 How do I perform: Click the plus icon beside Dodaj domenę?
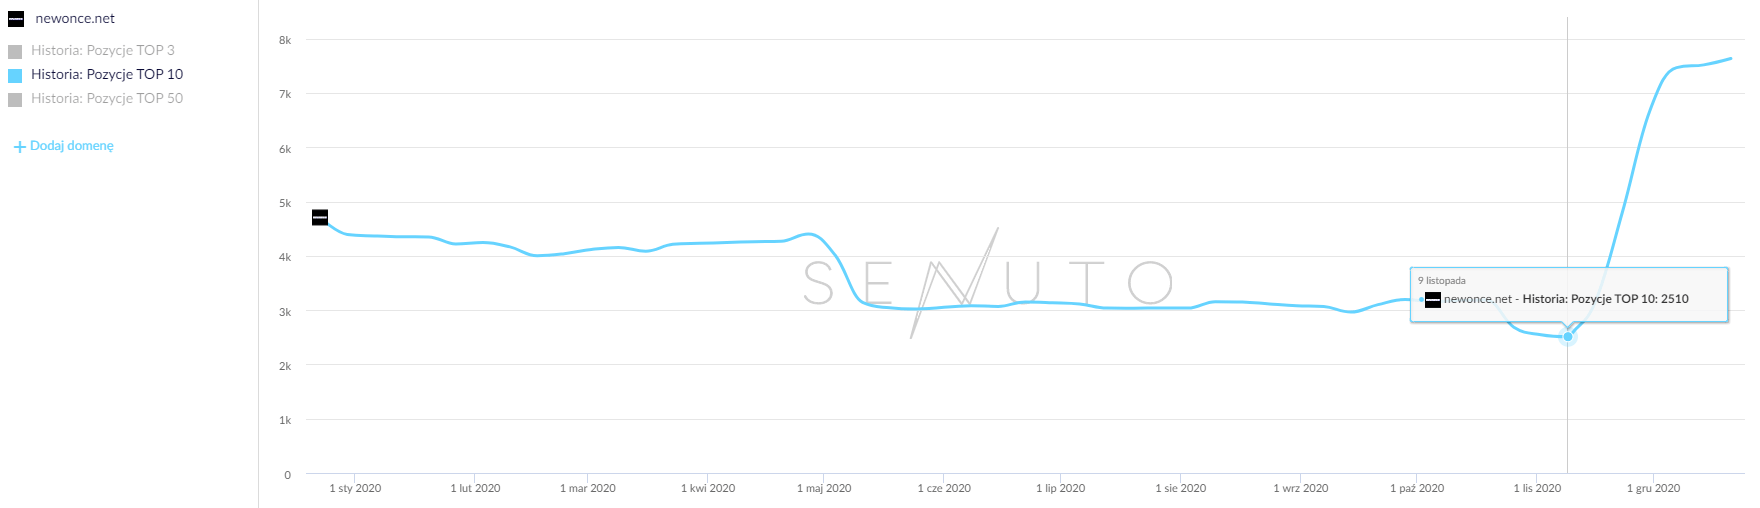coord(19,147)
